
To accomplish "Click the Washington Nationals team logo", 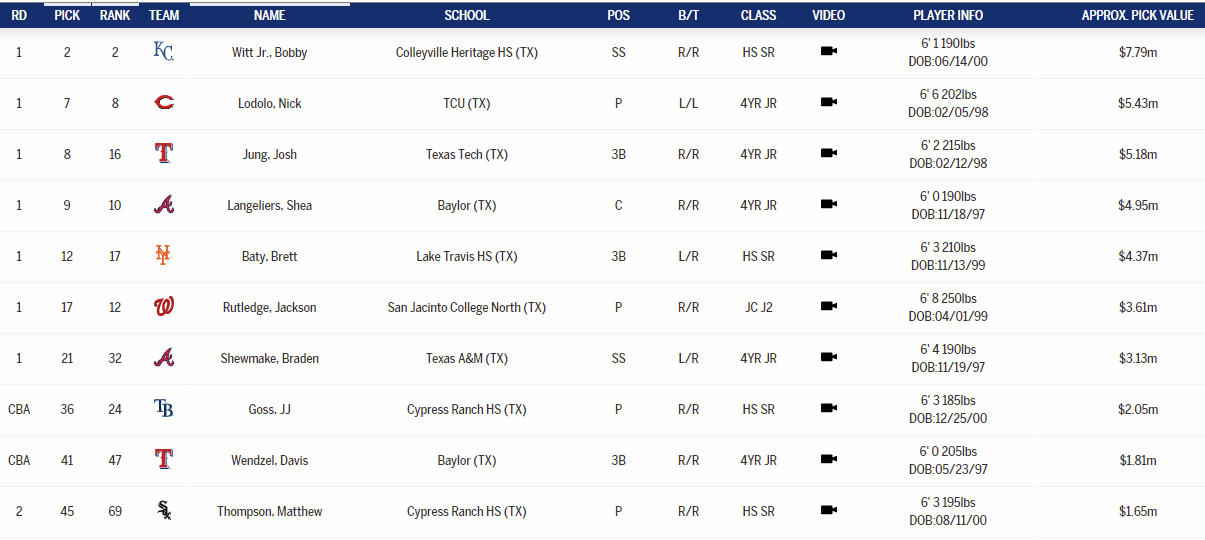I will point(164,307).
